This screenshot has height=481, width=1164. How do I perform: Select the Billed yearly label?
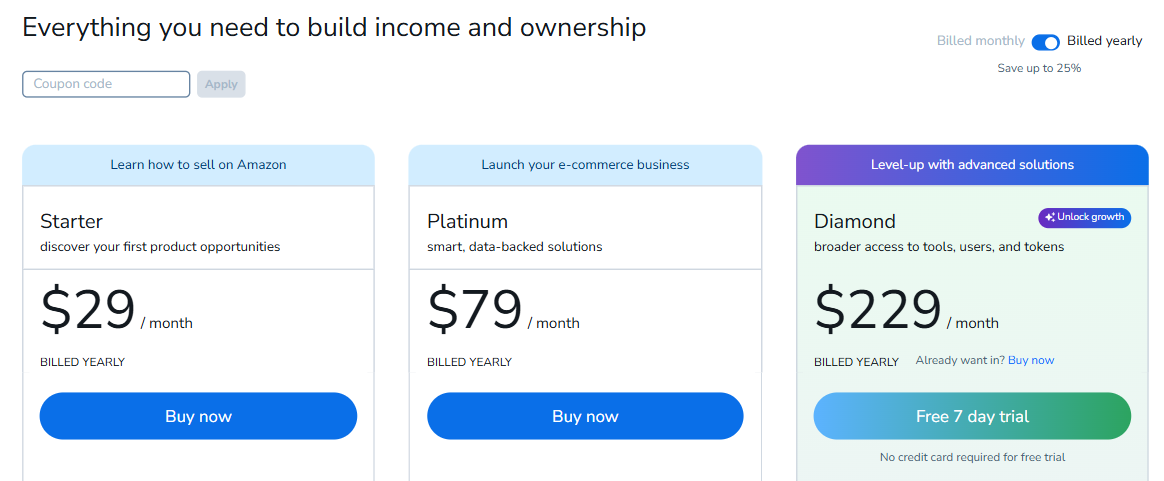pos(1104,41)
